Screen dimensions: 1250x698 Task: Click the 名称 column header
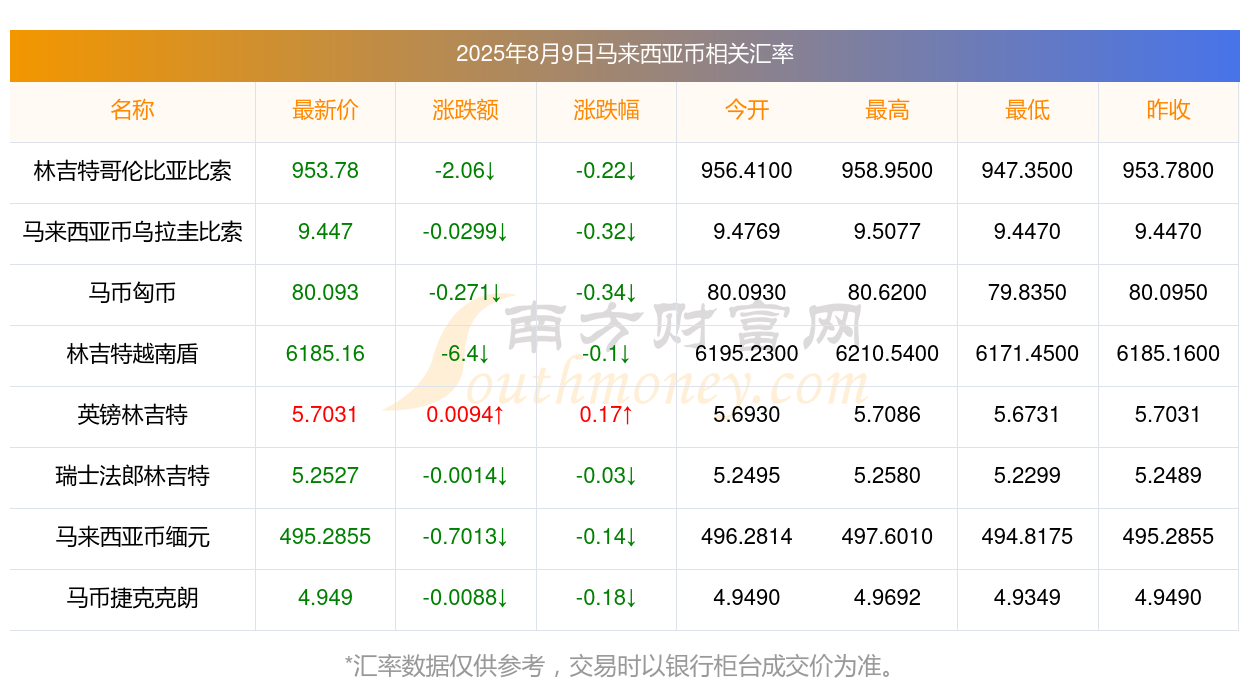(133, 110)
